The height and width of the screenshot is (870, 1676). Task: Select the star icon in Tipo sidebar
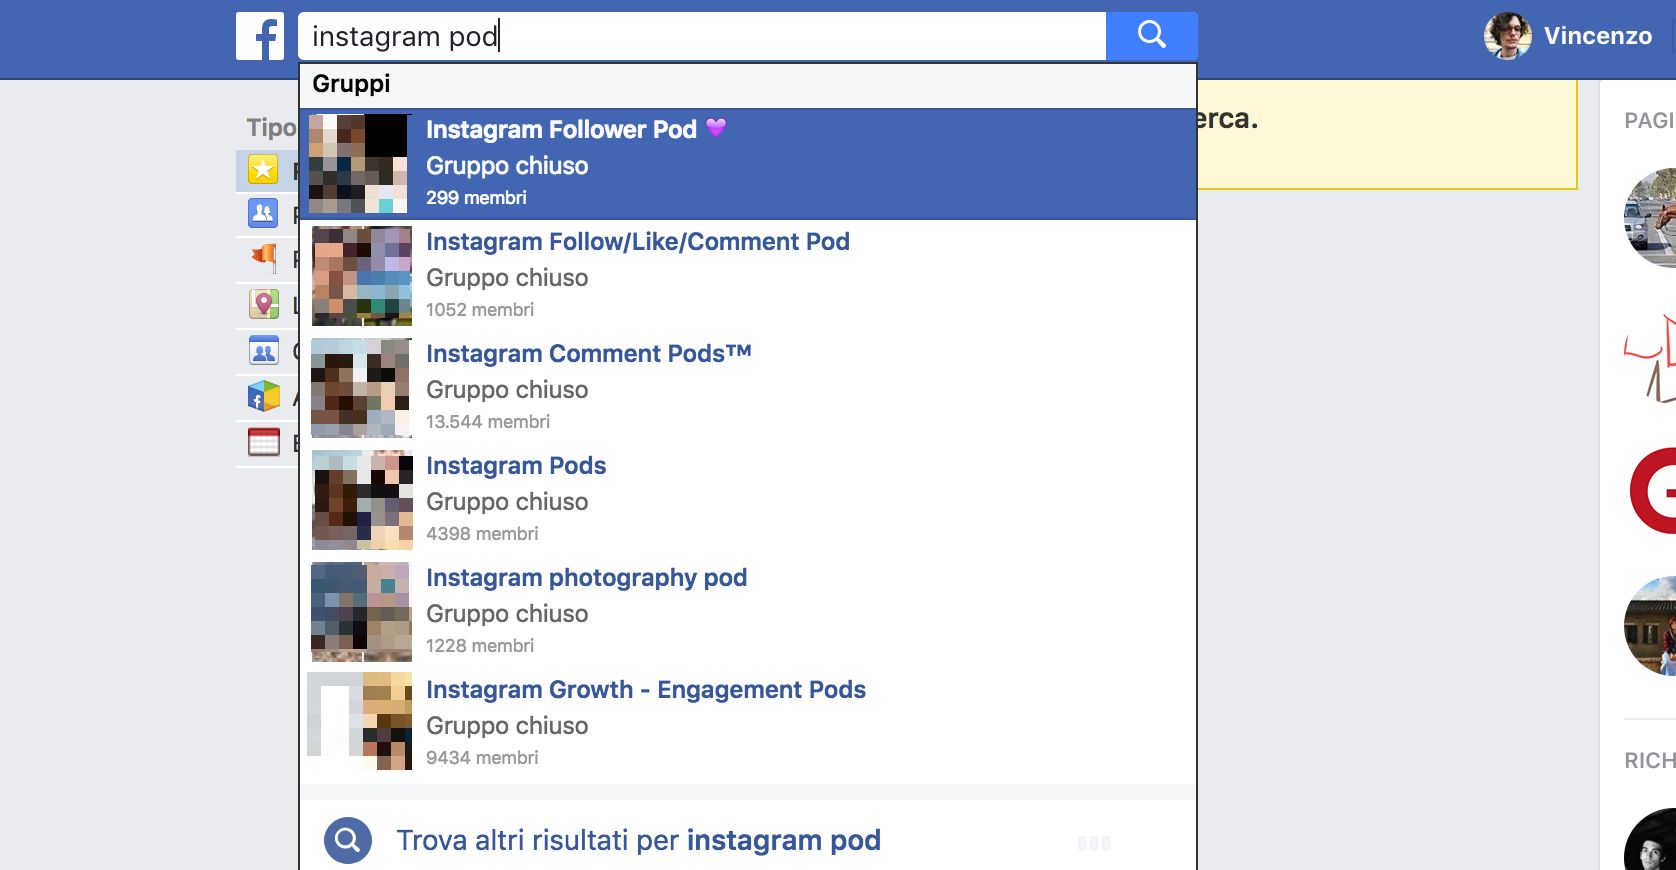tap(263, 170)
